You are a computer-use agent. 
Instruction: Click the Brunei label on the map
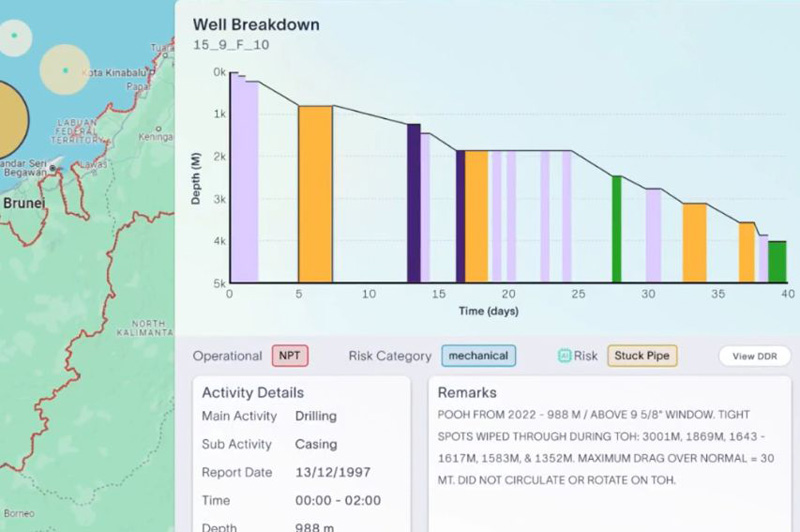coord(24,203)
